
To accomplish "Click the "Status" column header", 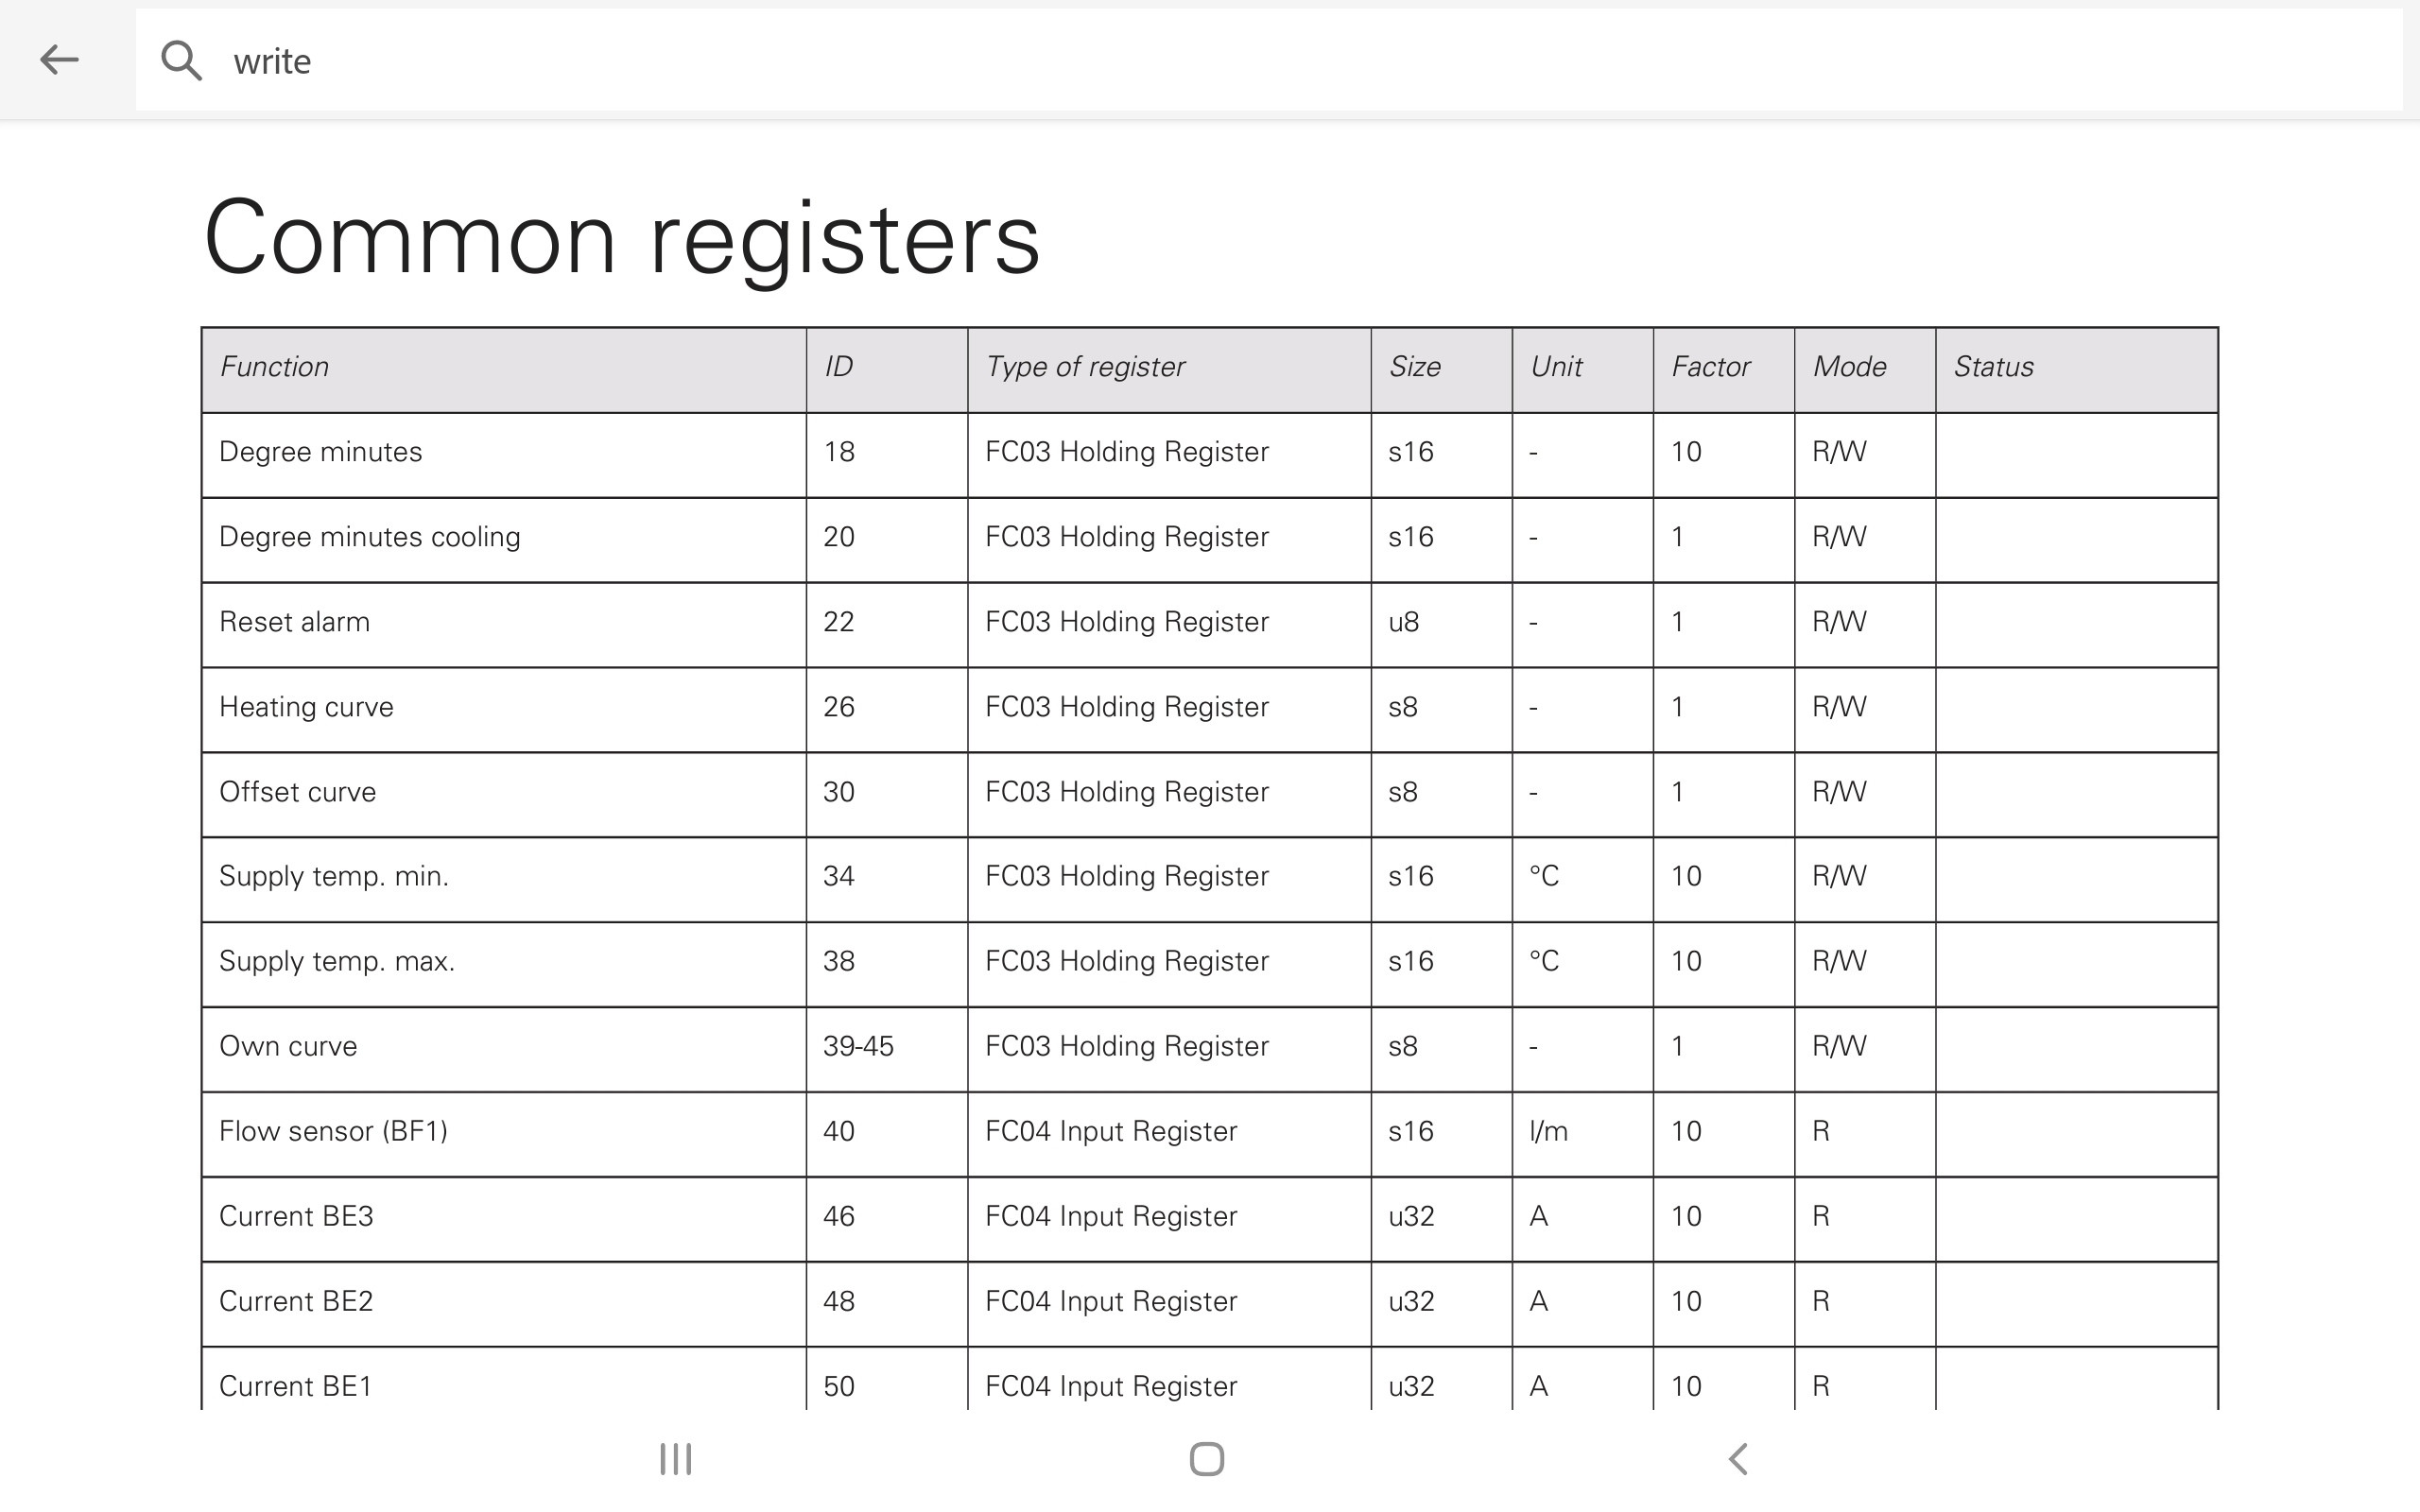I will [x=1994, y=367].
